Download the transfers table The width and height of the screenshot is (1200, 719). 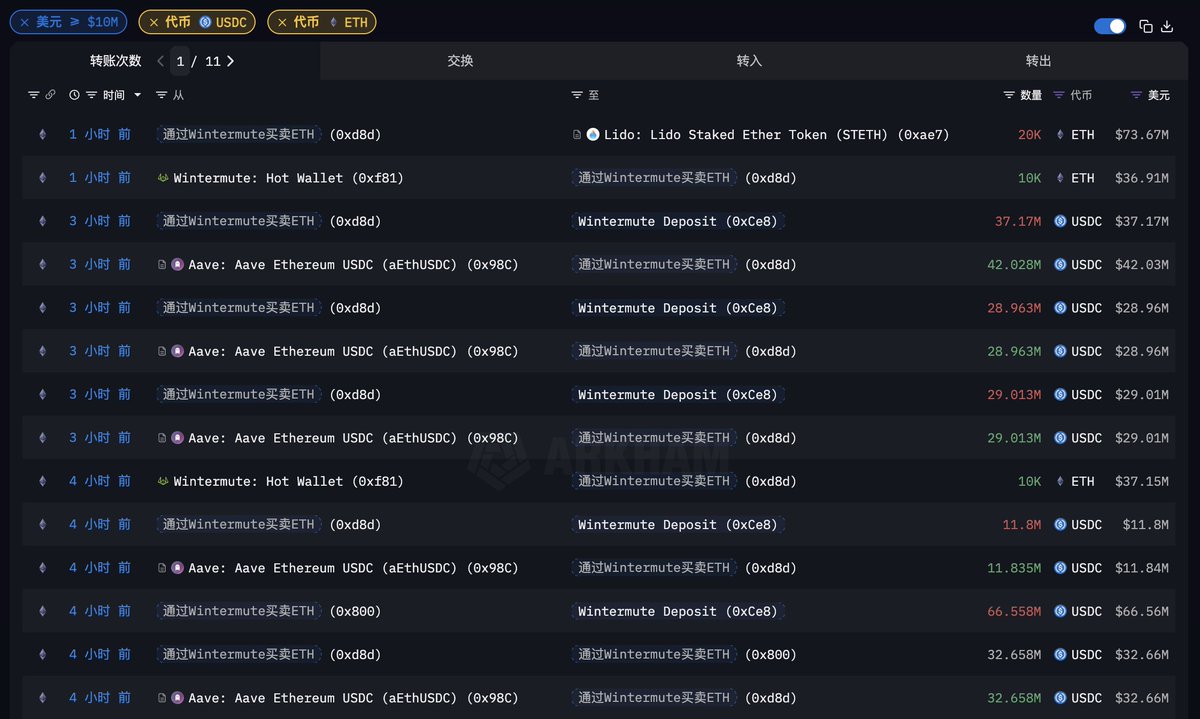(x=1167, y=26)
